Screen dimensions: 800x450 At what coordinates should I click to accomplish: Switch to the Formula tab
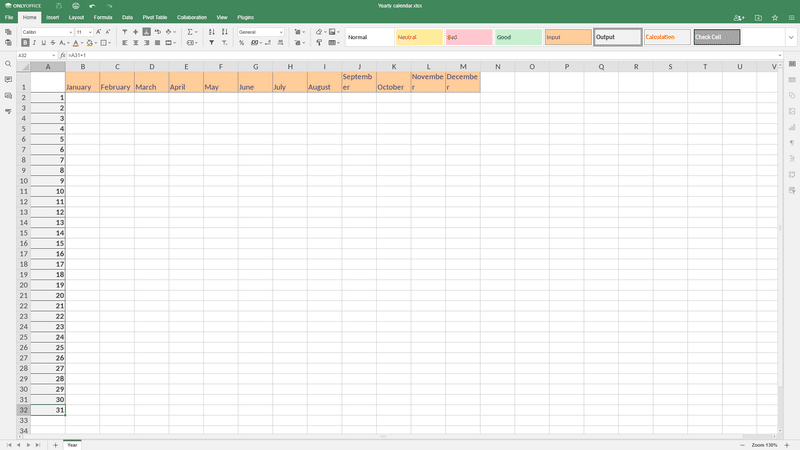point(103,17)
